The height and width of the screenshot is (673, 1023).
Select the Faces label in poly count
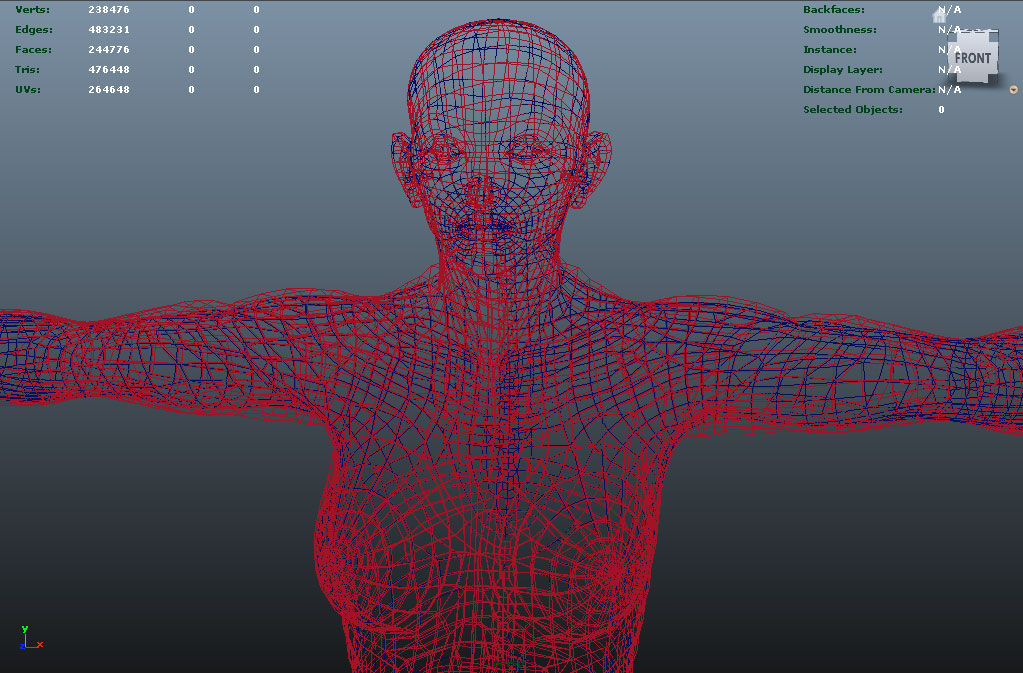(x=33, y=50)
